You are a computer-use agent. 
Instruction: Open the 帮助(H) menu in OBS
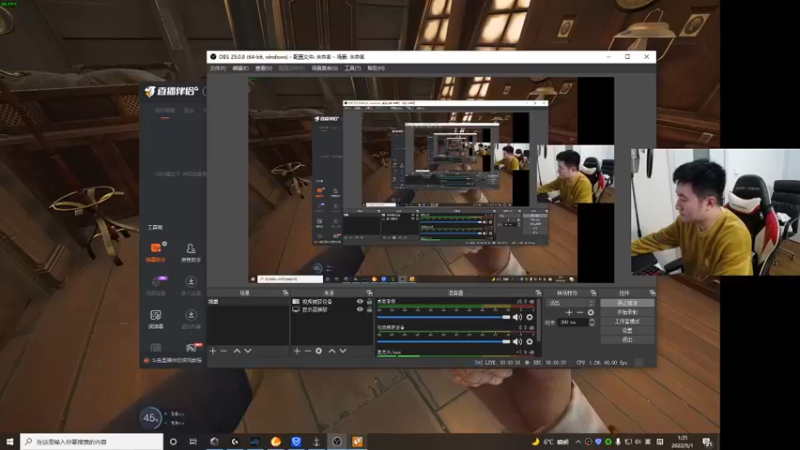pos(376,68)
